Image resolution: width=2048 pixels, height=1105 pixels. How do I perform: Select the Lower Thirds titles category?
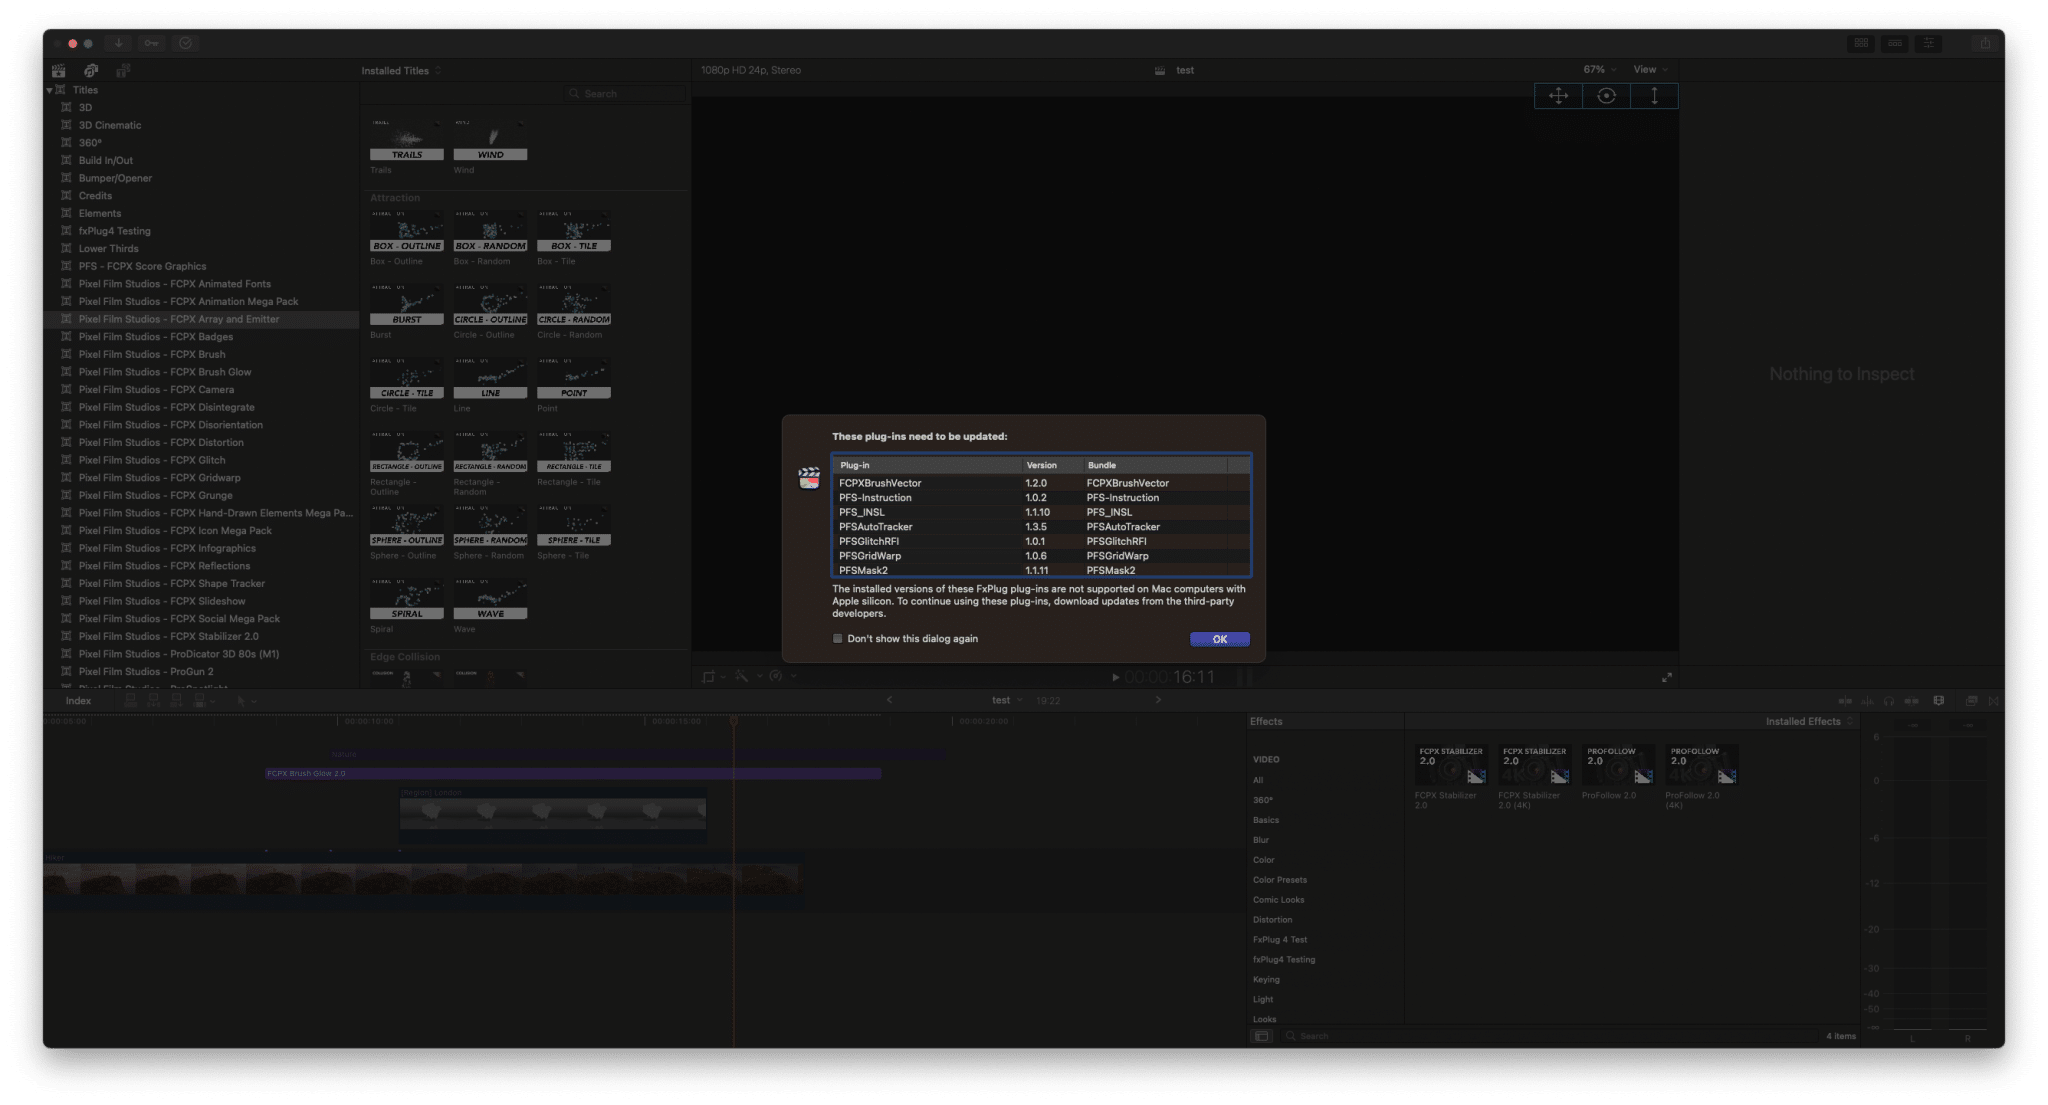(109, 248)
